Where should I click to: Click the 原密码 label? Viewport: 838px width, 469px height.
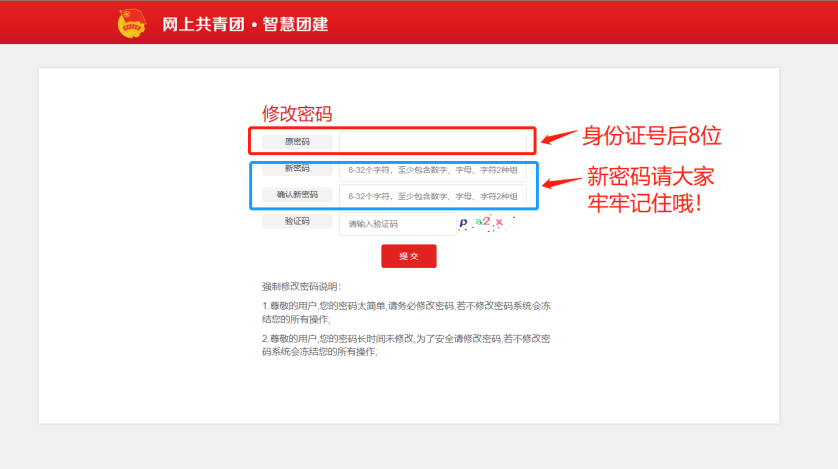click(297, 142)
